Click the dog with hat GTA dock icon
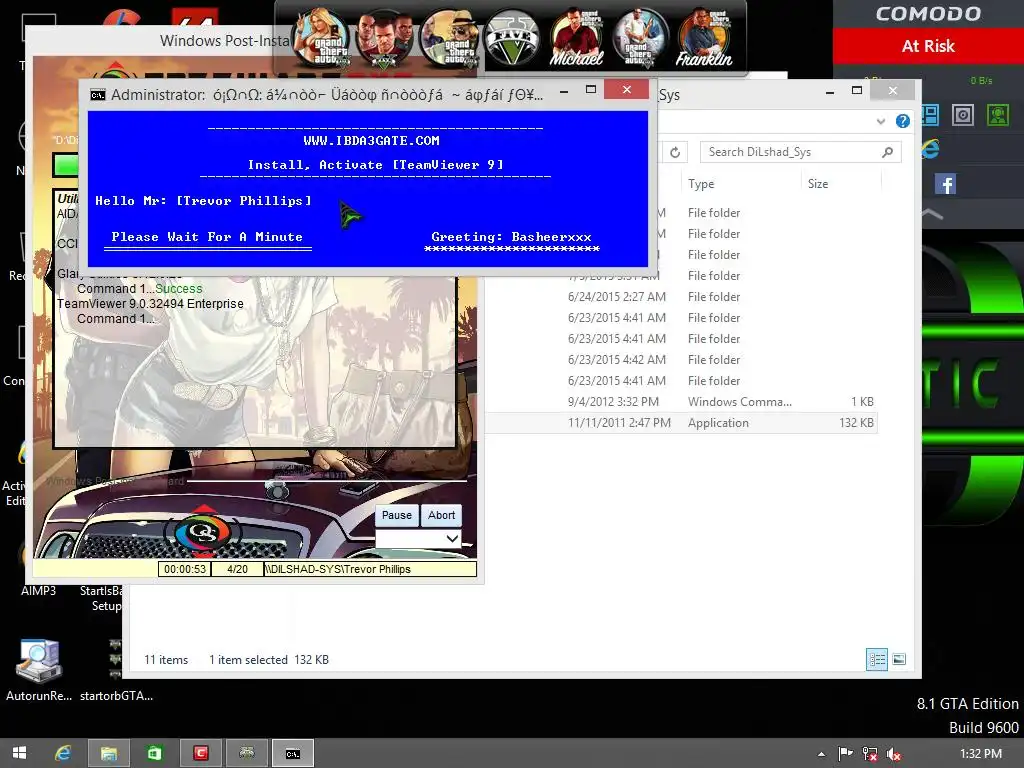This screenshot has height=768, width=1024. 449,38
